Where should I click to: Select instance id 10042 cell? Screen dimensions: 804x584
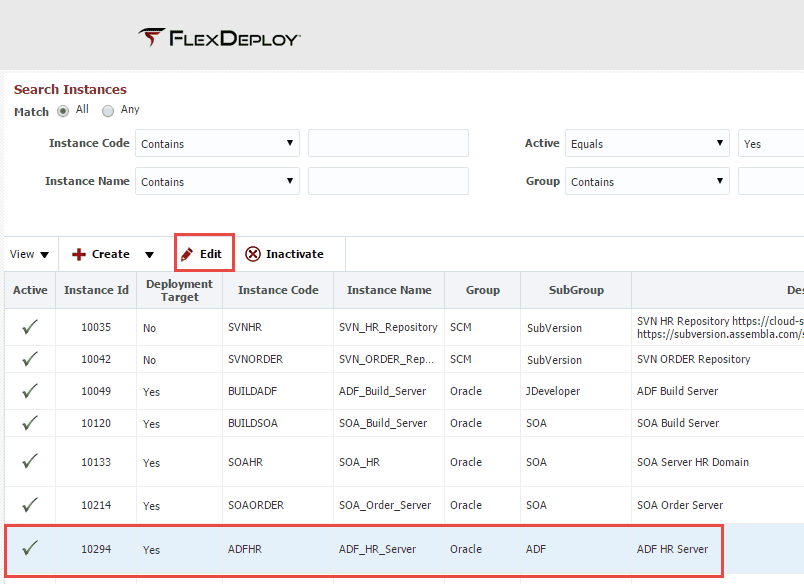(x=96, y=359)
